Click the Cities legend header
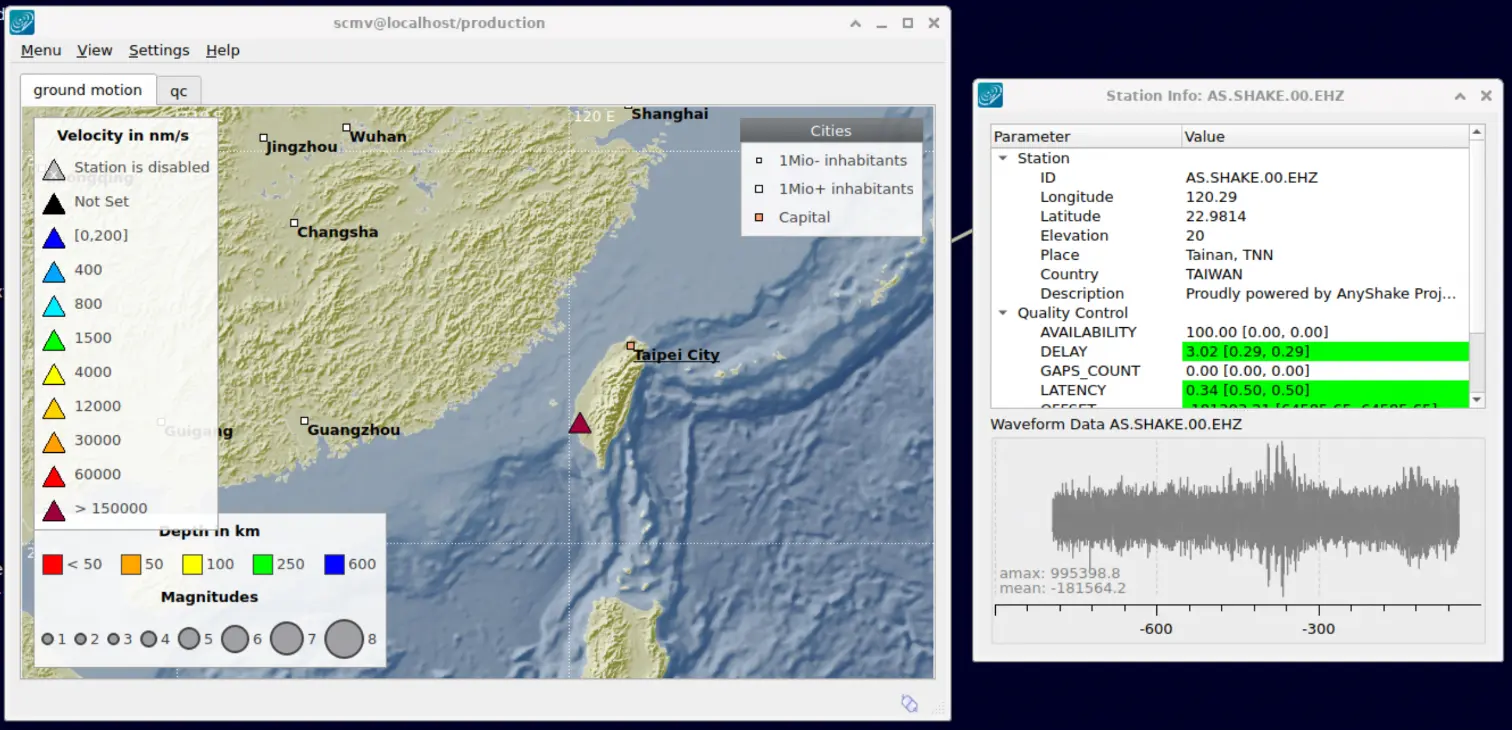 pos(831,131)
